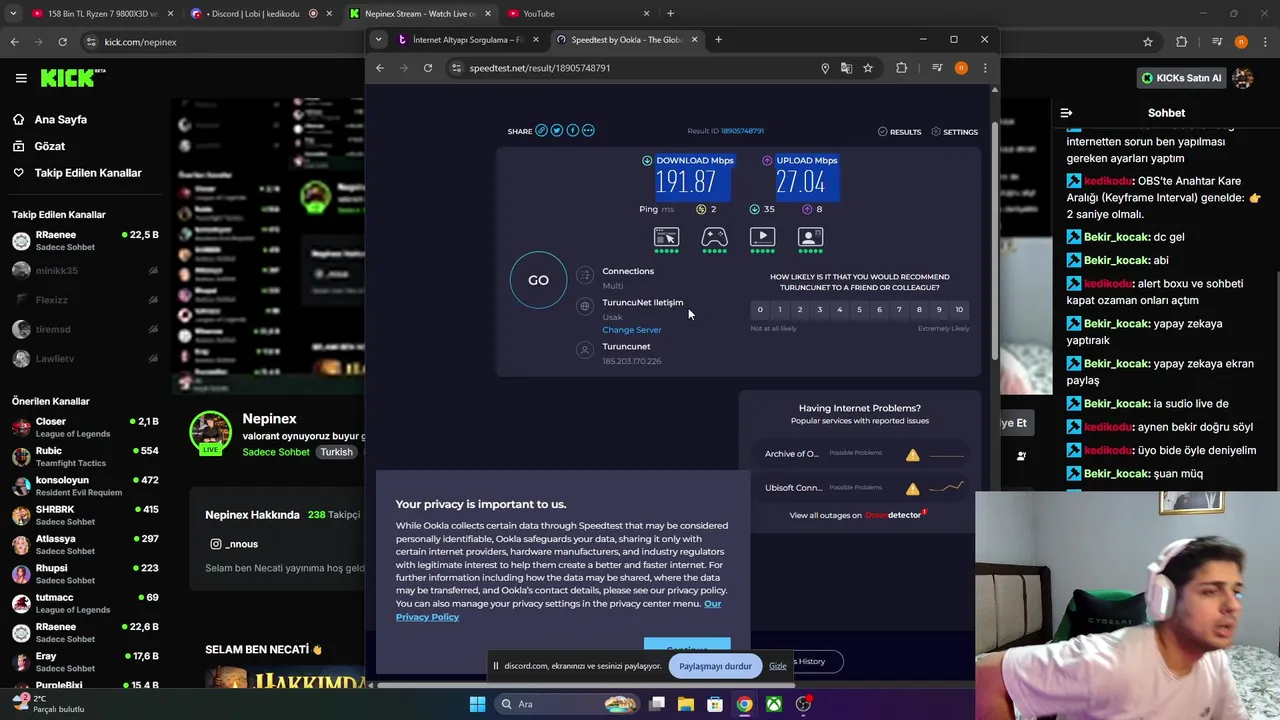Click the globe icon beside TuruncuNet Iletişim
The height and width of the screenshot is (720, 1280).
pos(585,306)
